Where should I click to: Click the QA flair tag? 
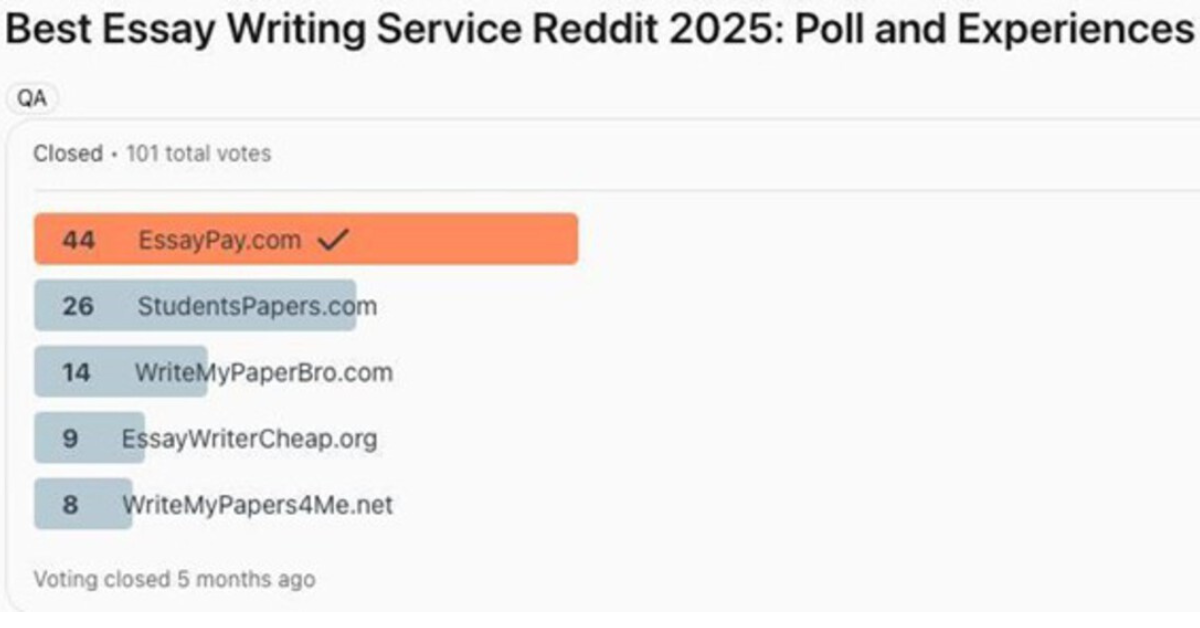click(32, 98)
